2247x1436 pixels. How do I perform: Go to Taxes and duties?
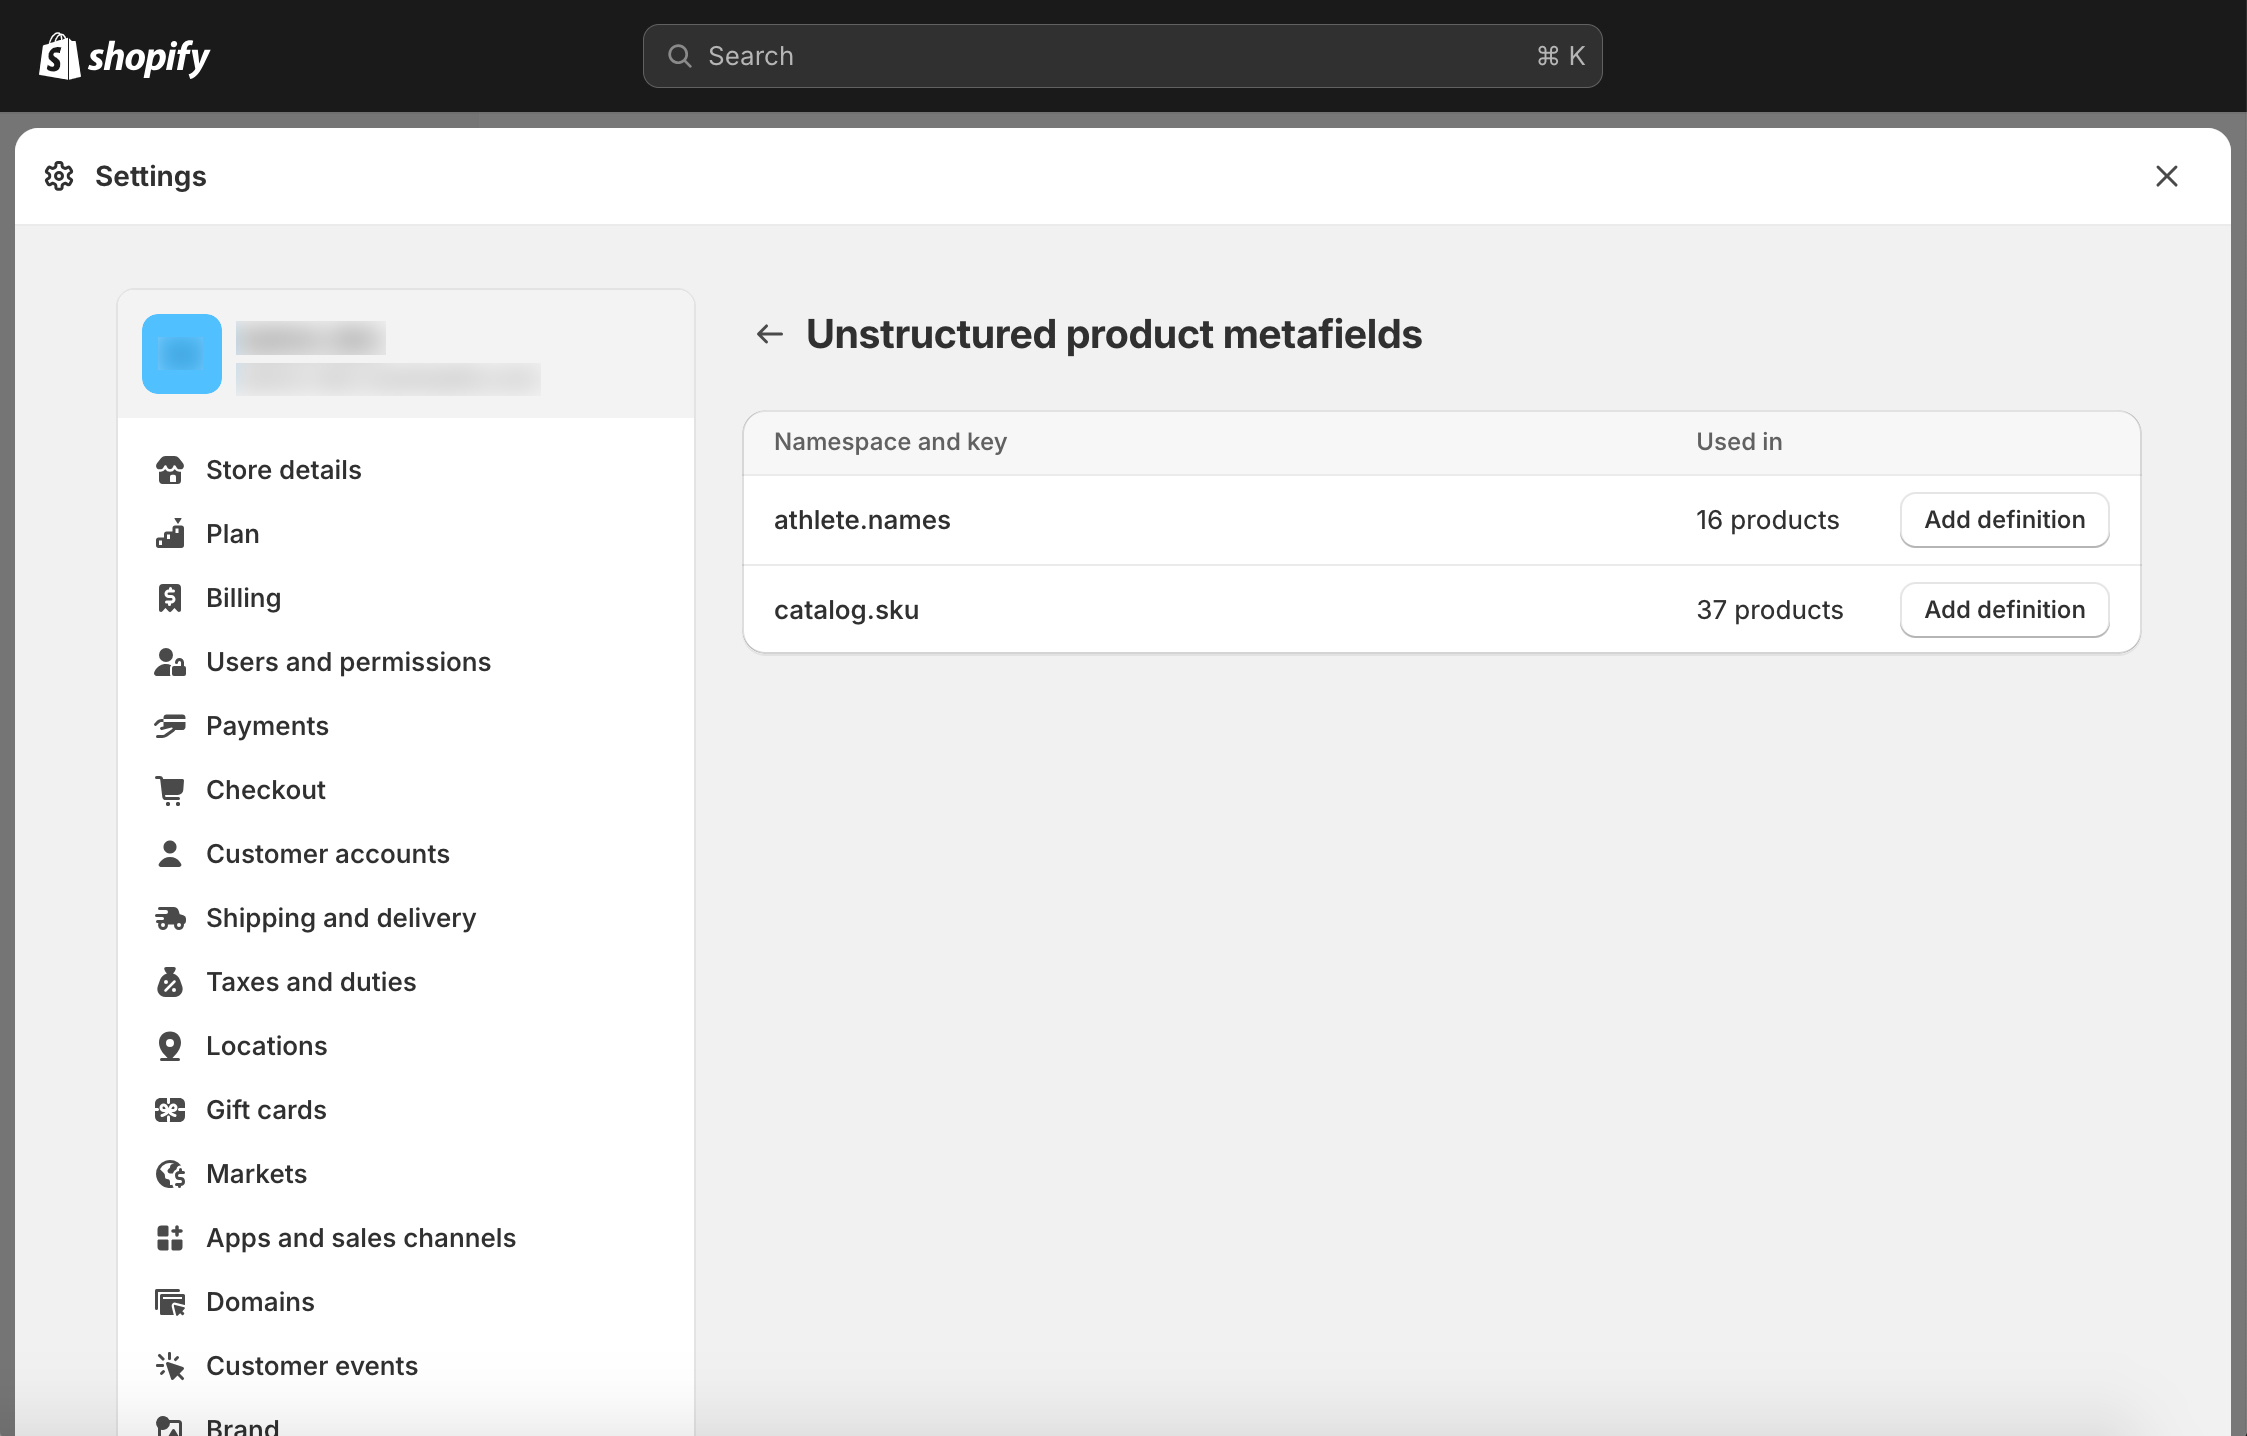tap(310, 982)
